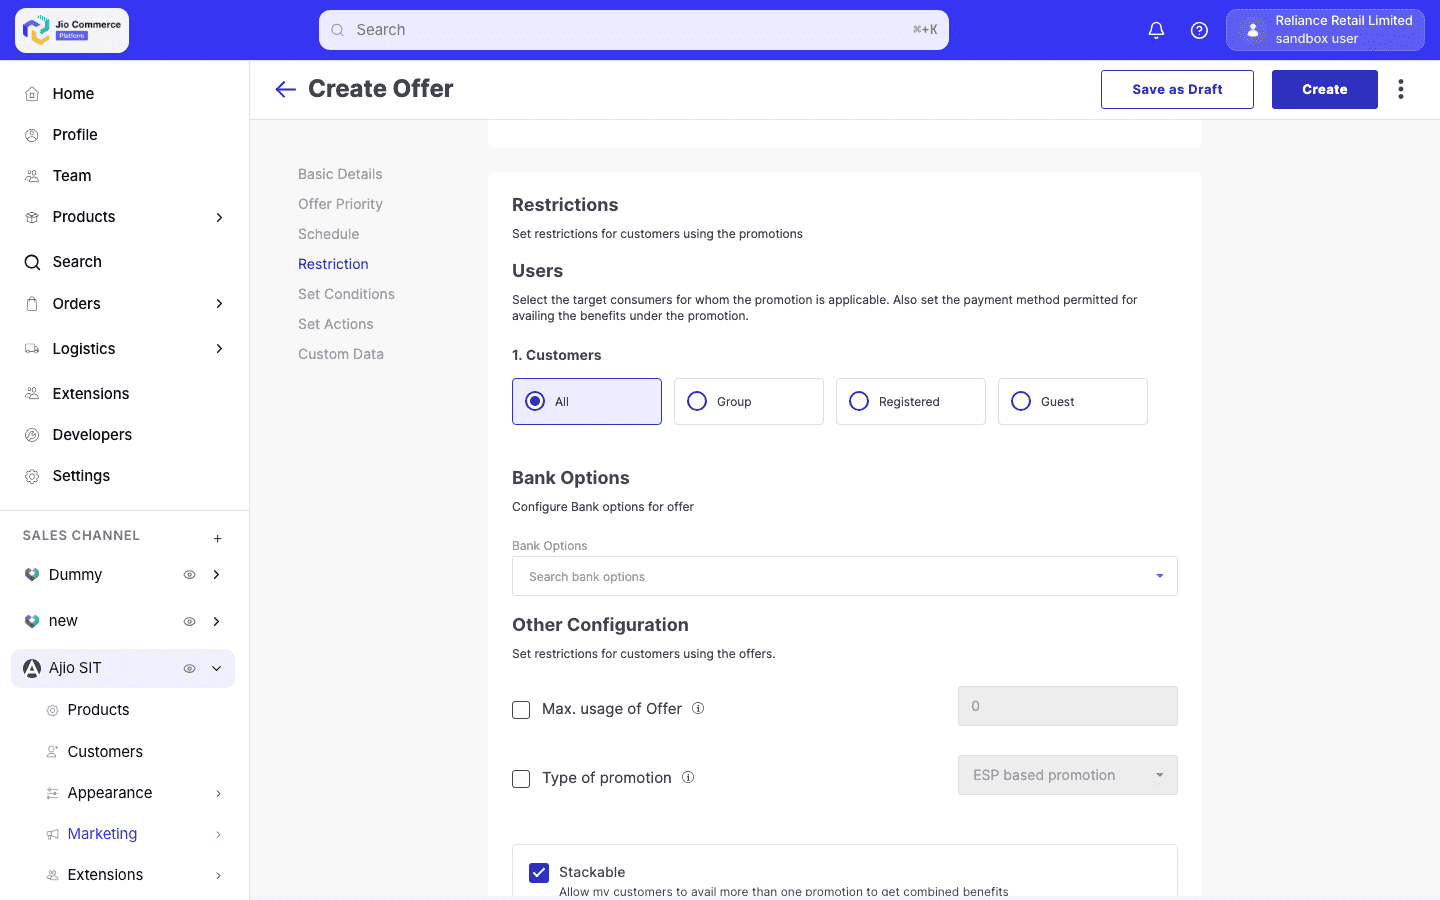Image resolution: width=1440 pixels, height=900 pixels.
Task: Select Developers in the sidebar
Action: click(92, 434)
